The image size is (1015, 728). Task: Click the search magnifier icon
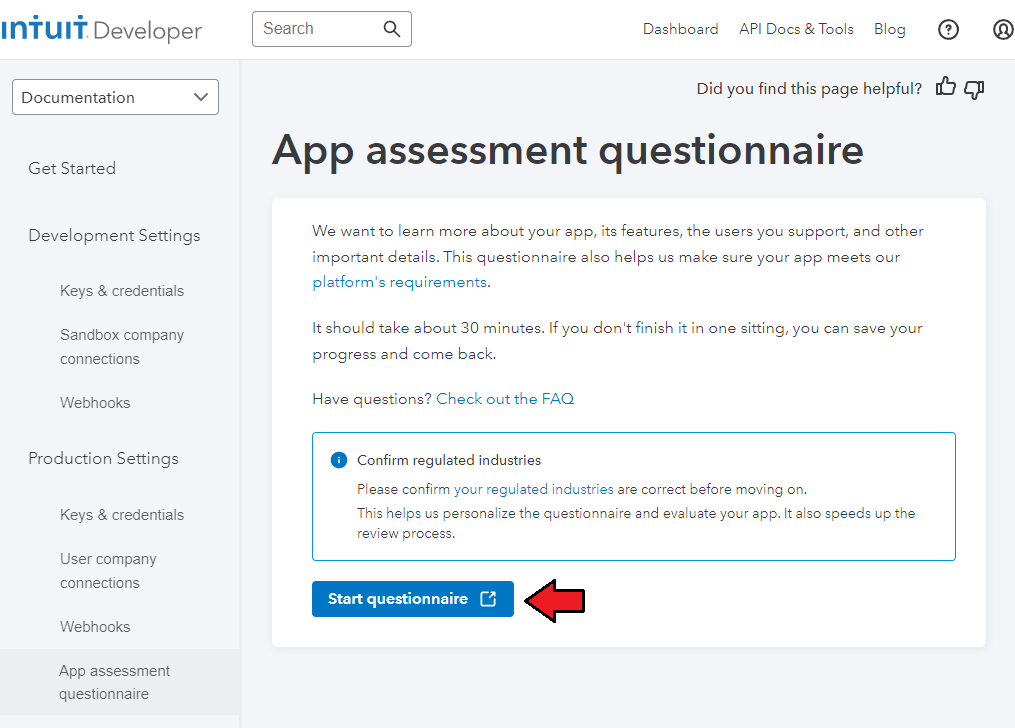click(x=392, y=28)
